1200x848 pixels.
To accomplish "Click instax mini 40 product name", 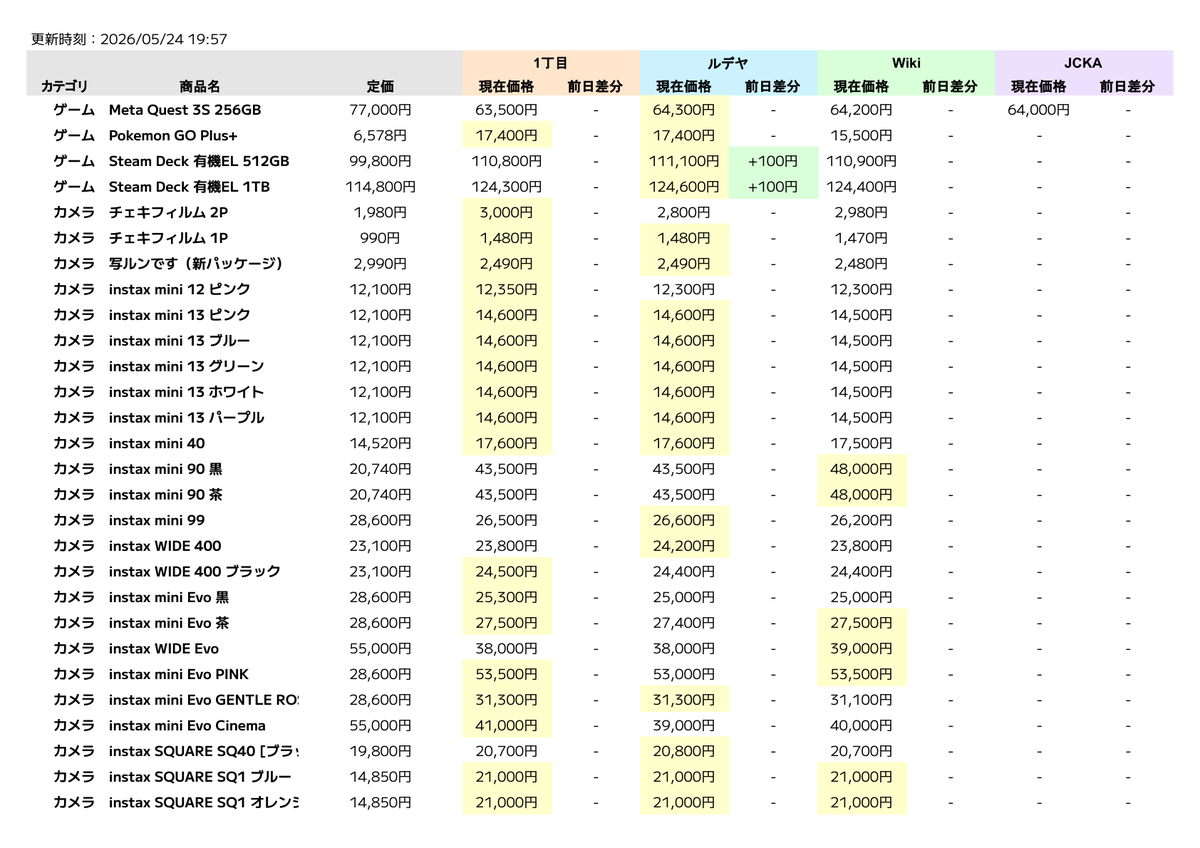I will (157, 443).
